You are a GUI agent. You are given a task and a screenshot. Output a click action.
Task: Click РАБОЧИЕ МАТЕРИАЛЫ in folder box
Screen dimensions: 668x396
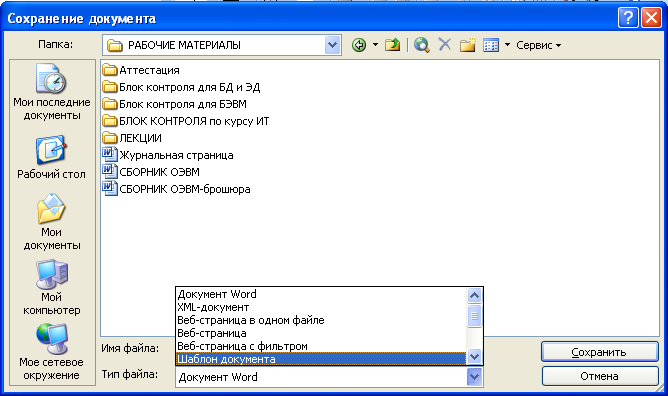184,45
